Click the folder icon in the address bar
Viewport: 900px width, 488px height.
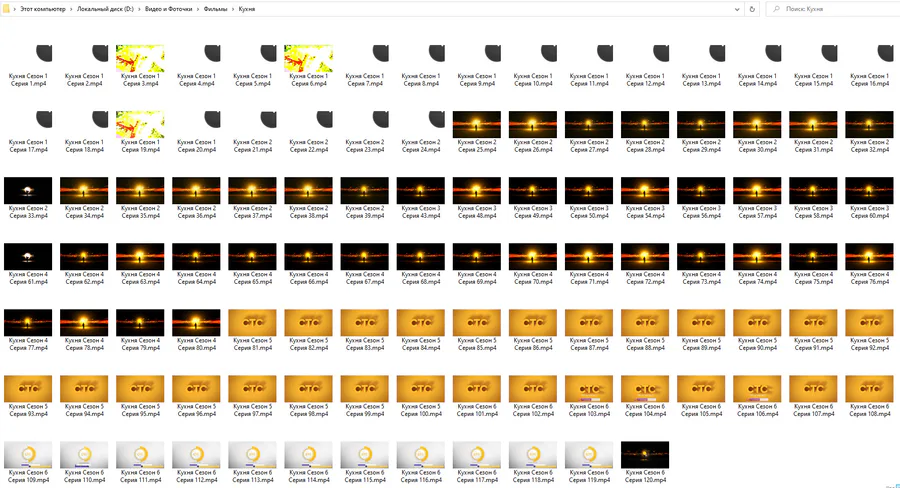[6, 9]
